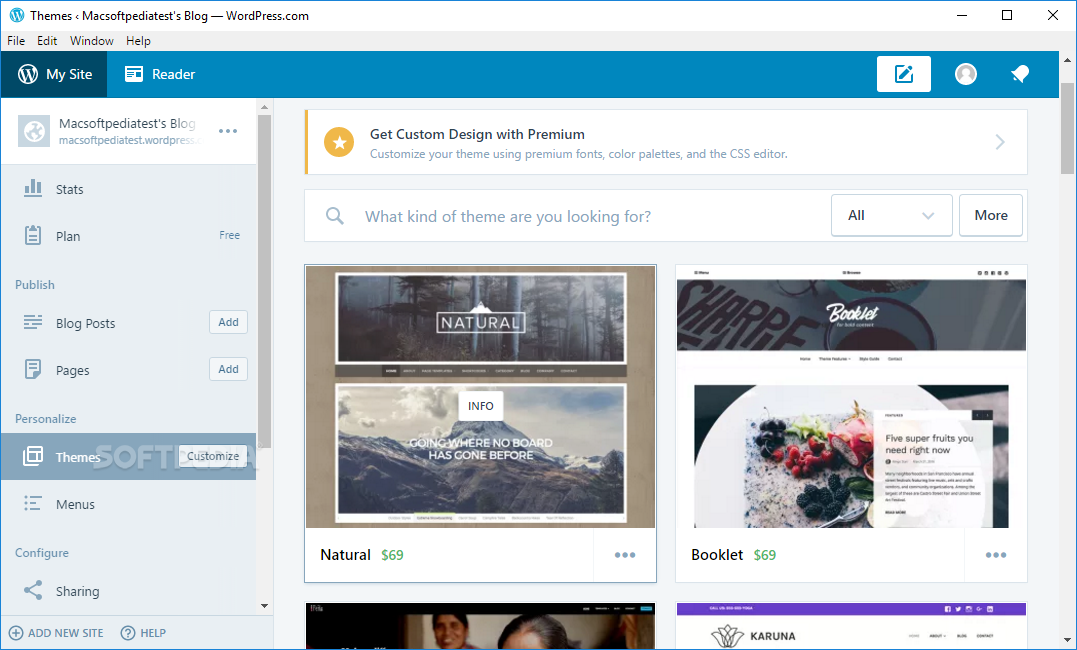Select Menus in the sidebar
The width and height of the screenshot is (1077, 650).
click(x=128, y=504)
